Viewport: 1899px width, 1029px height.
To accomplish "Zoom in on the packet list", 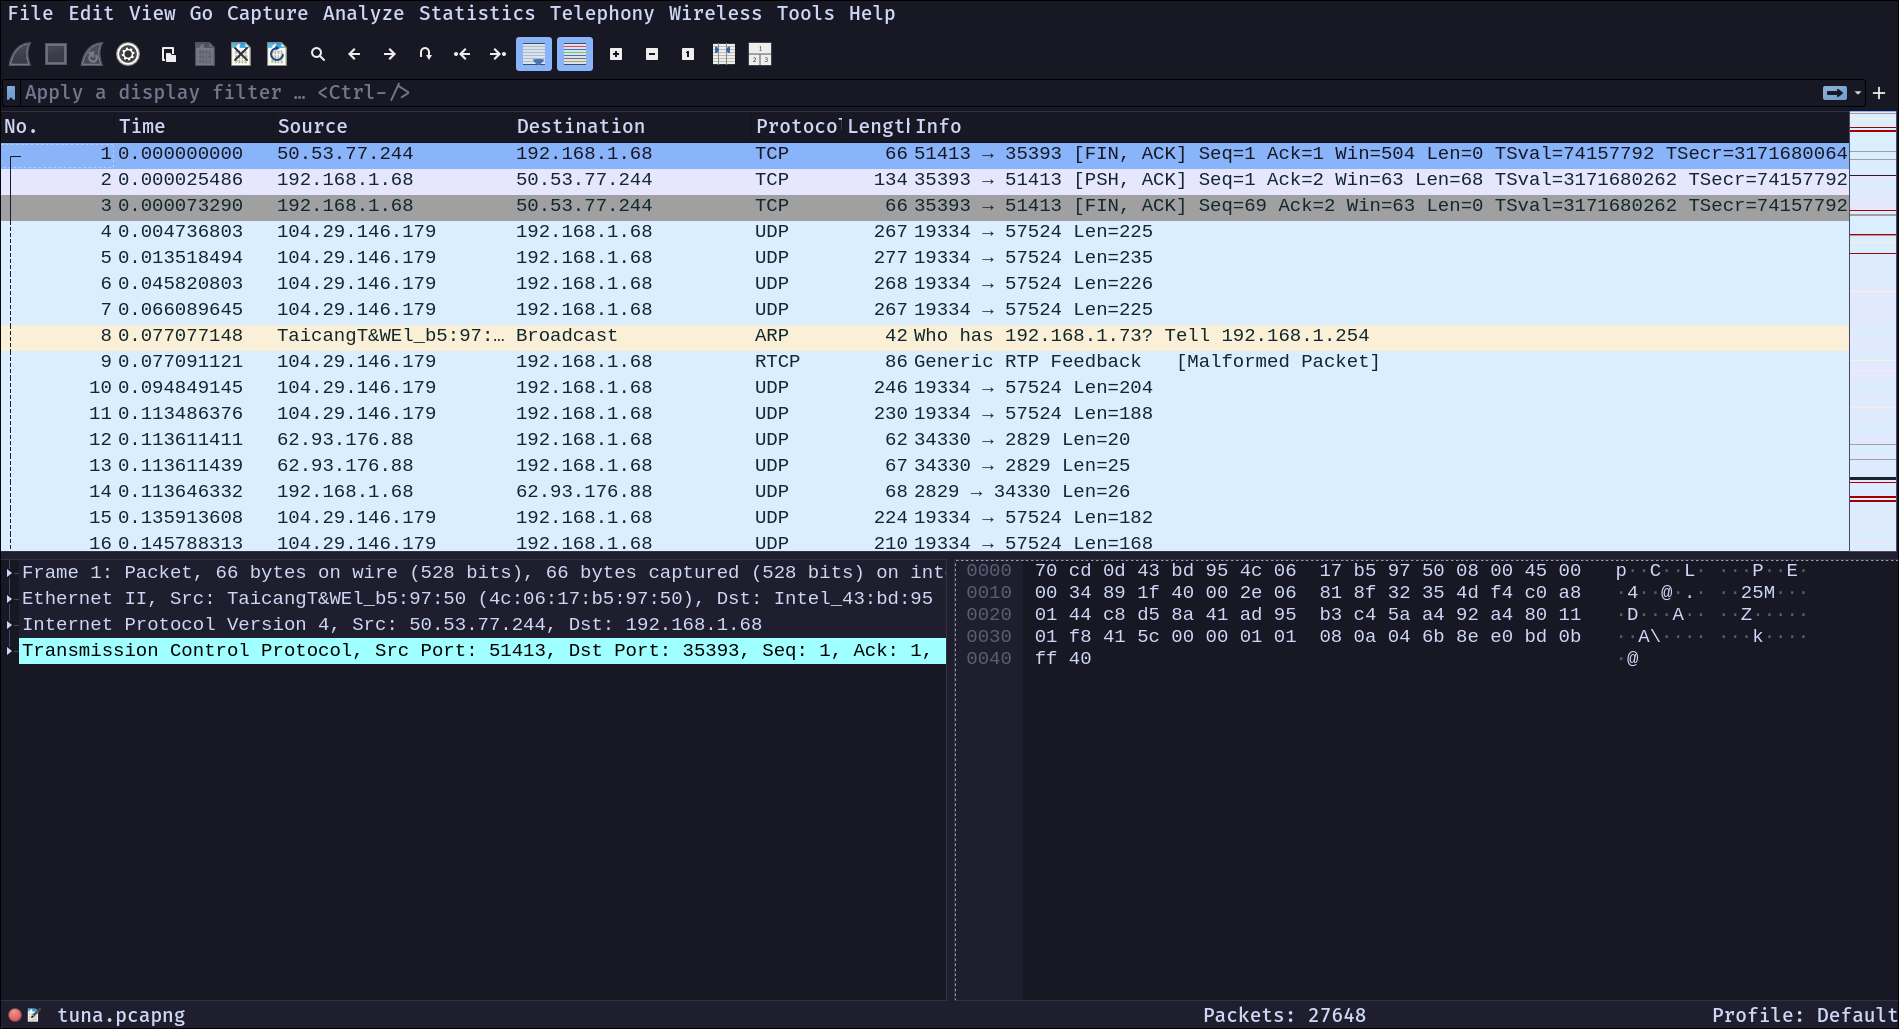I will pos(616,54).
